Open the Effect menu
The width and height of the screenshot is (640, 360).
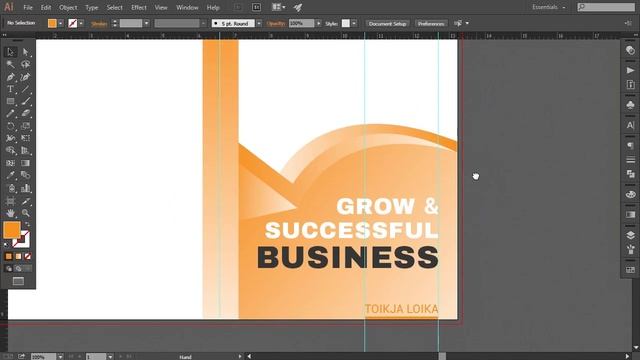click(139, 7)
